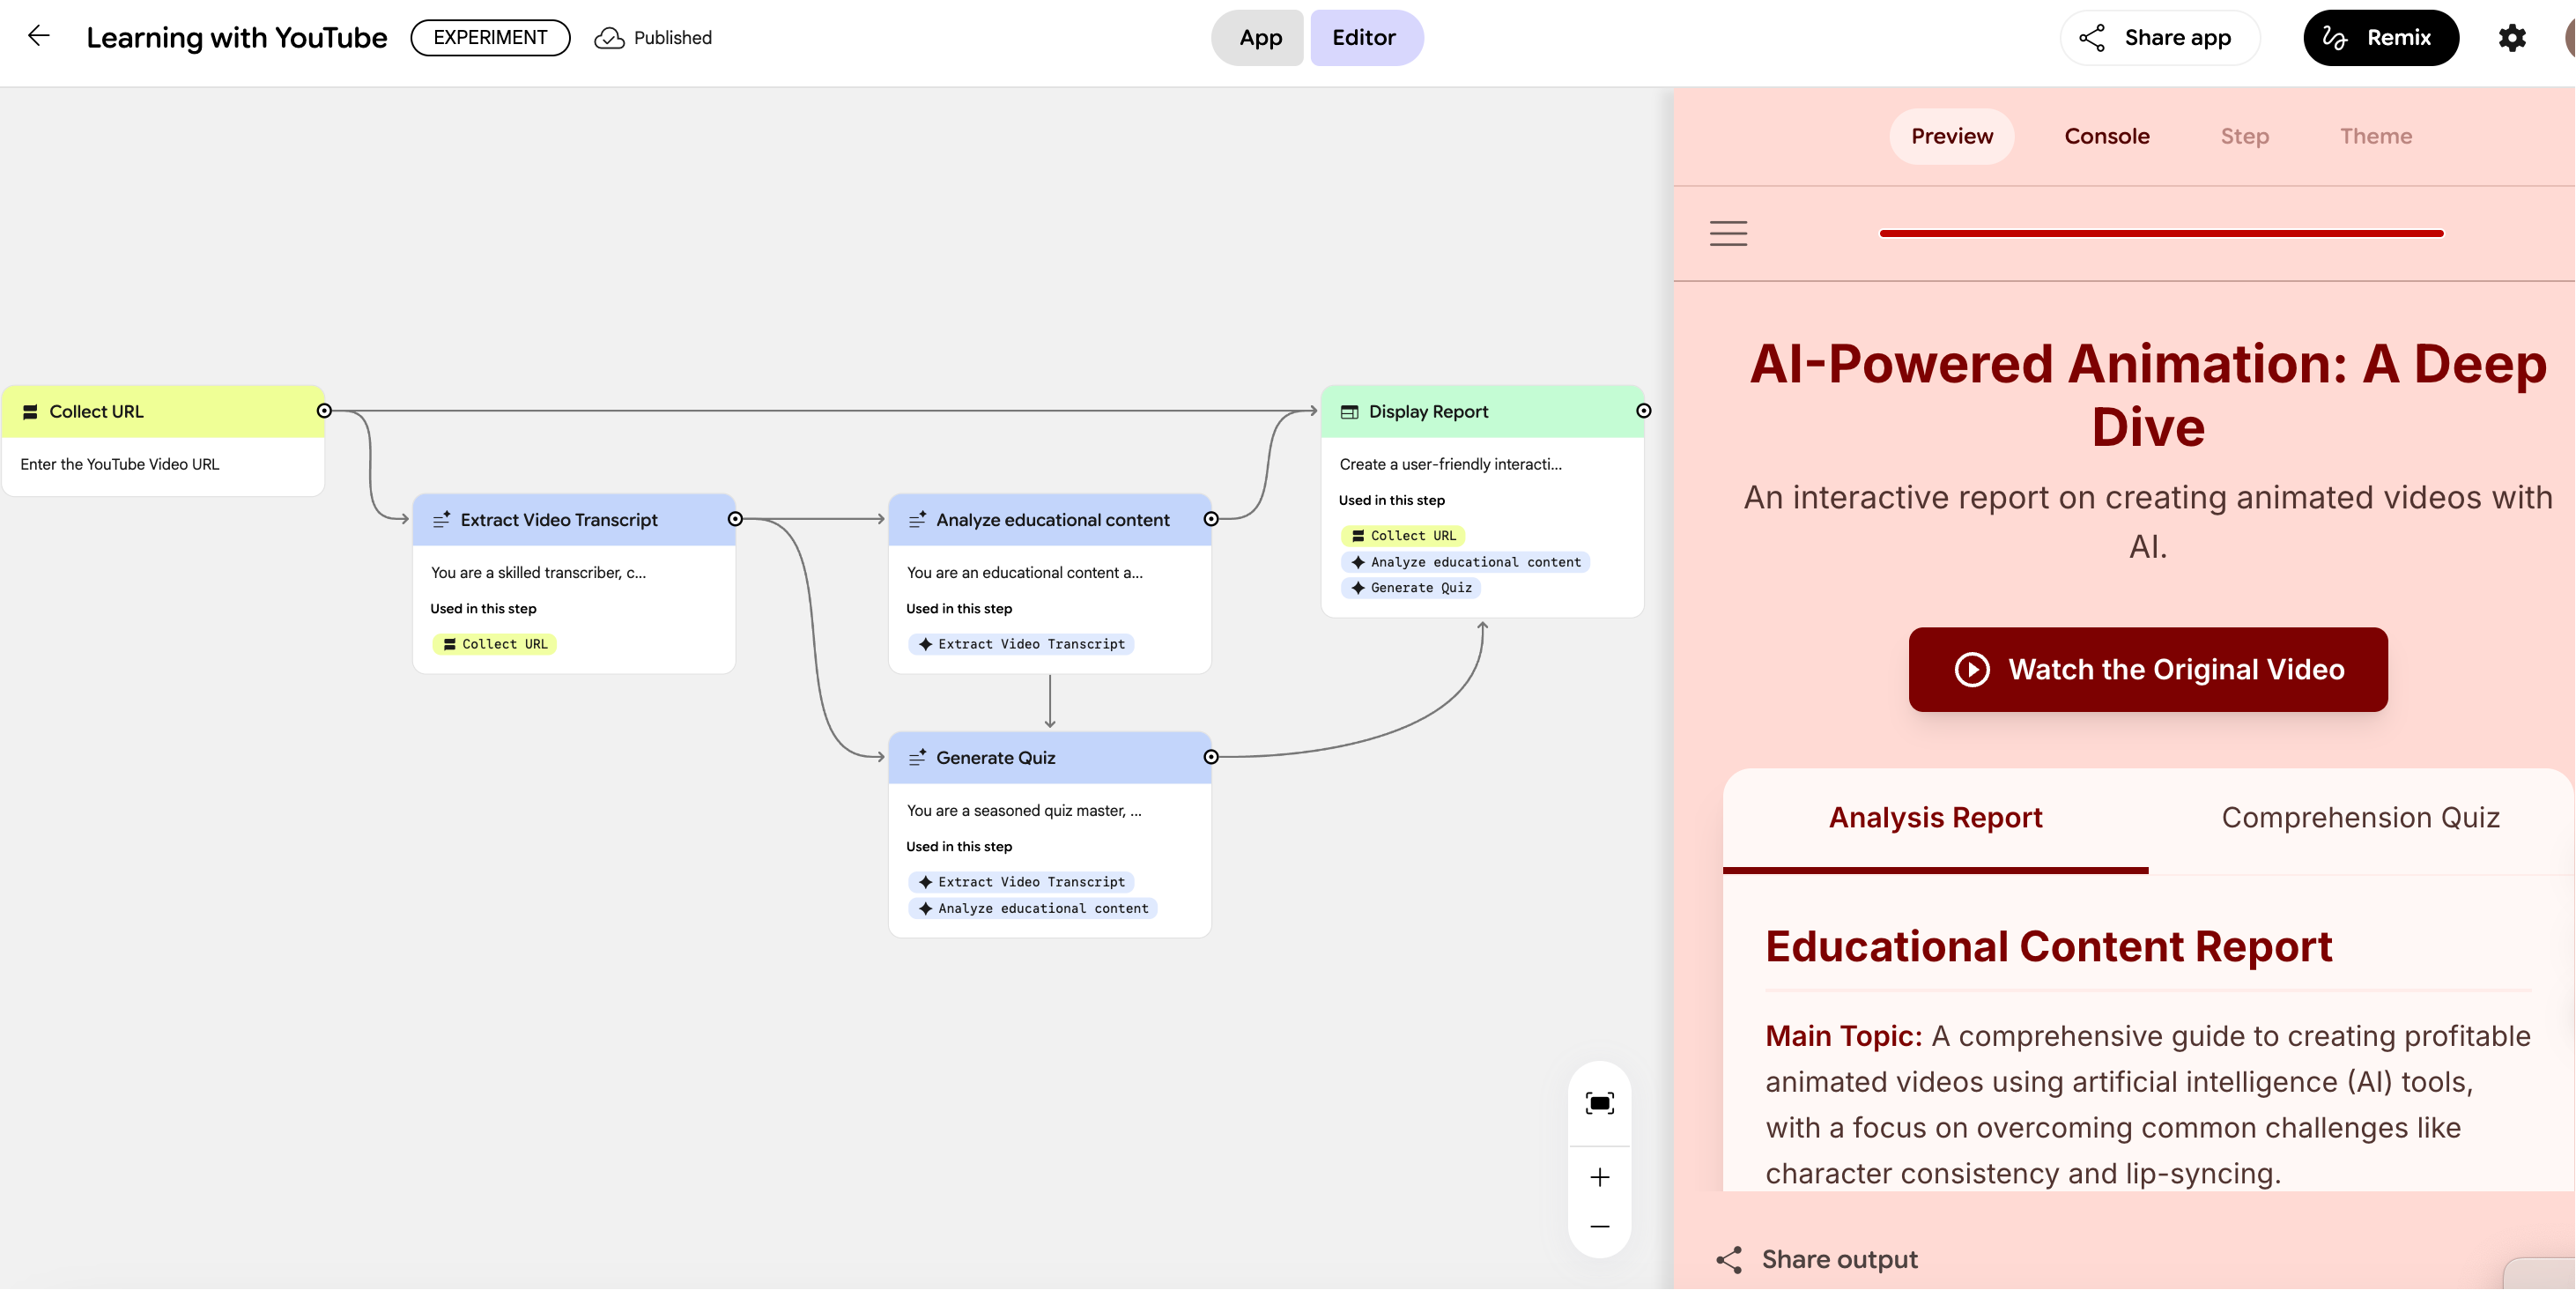Click the Share app share icon

coord(2092,38)
